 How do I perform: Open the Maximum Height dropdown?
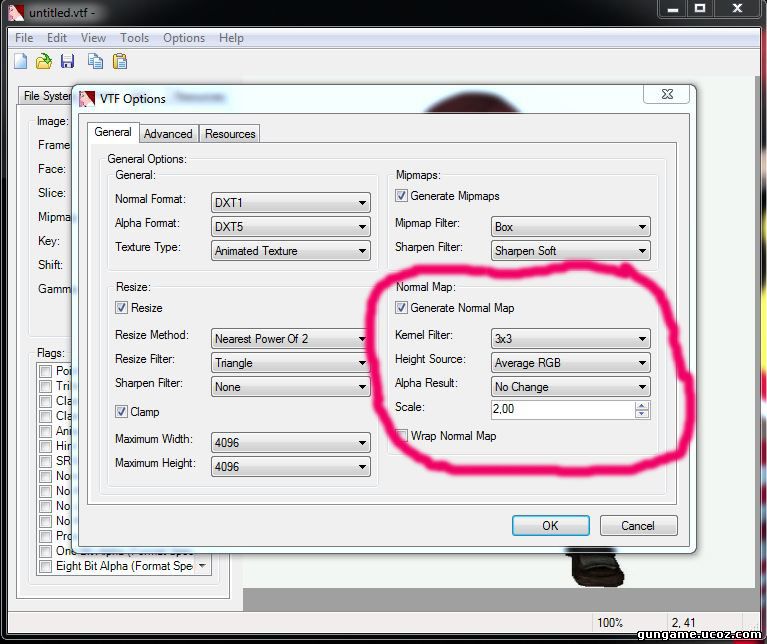click(x=291, y=466)
